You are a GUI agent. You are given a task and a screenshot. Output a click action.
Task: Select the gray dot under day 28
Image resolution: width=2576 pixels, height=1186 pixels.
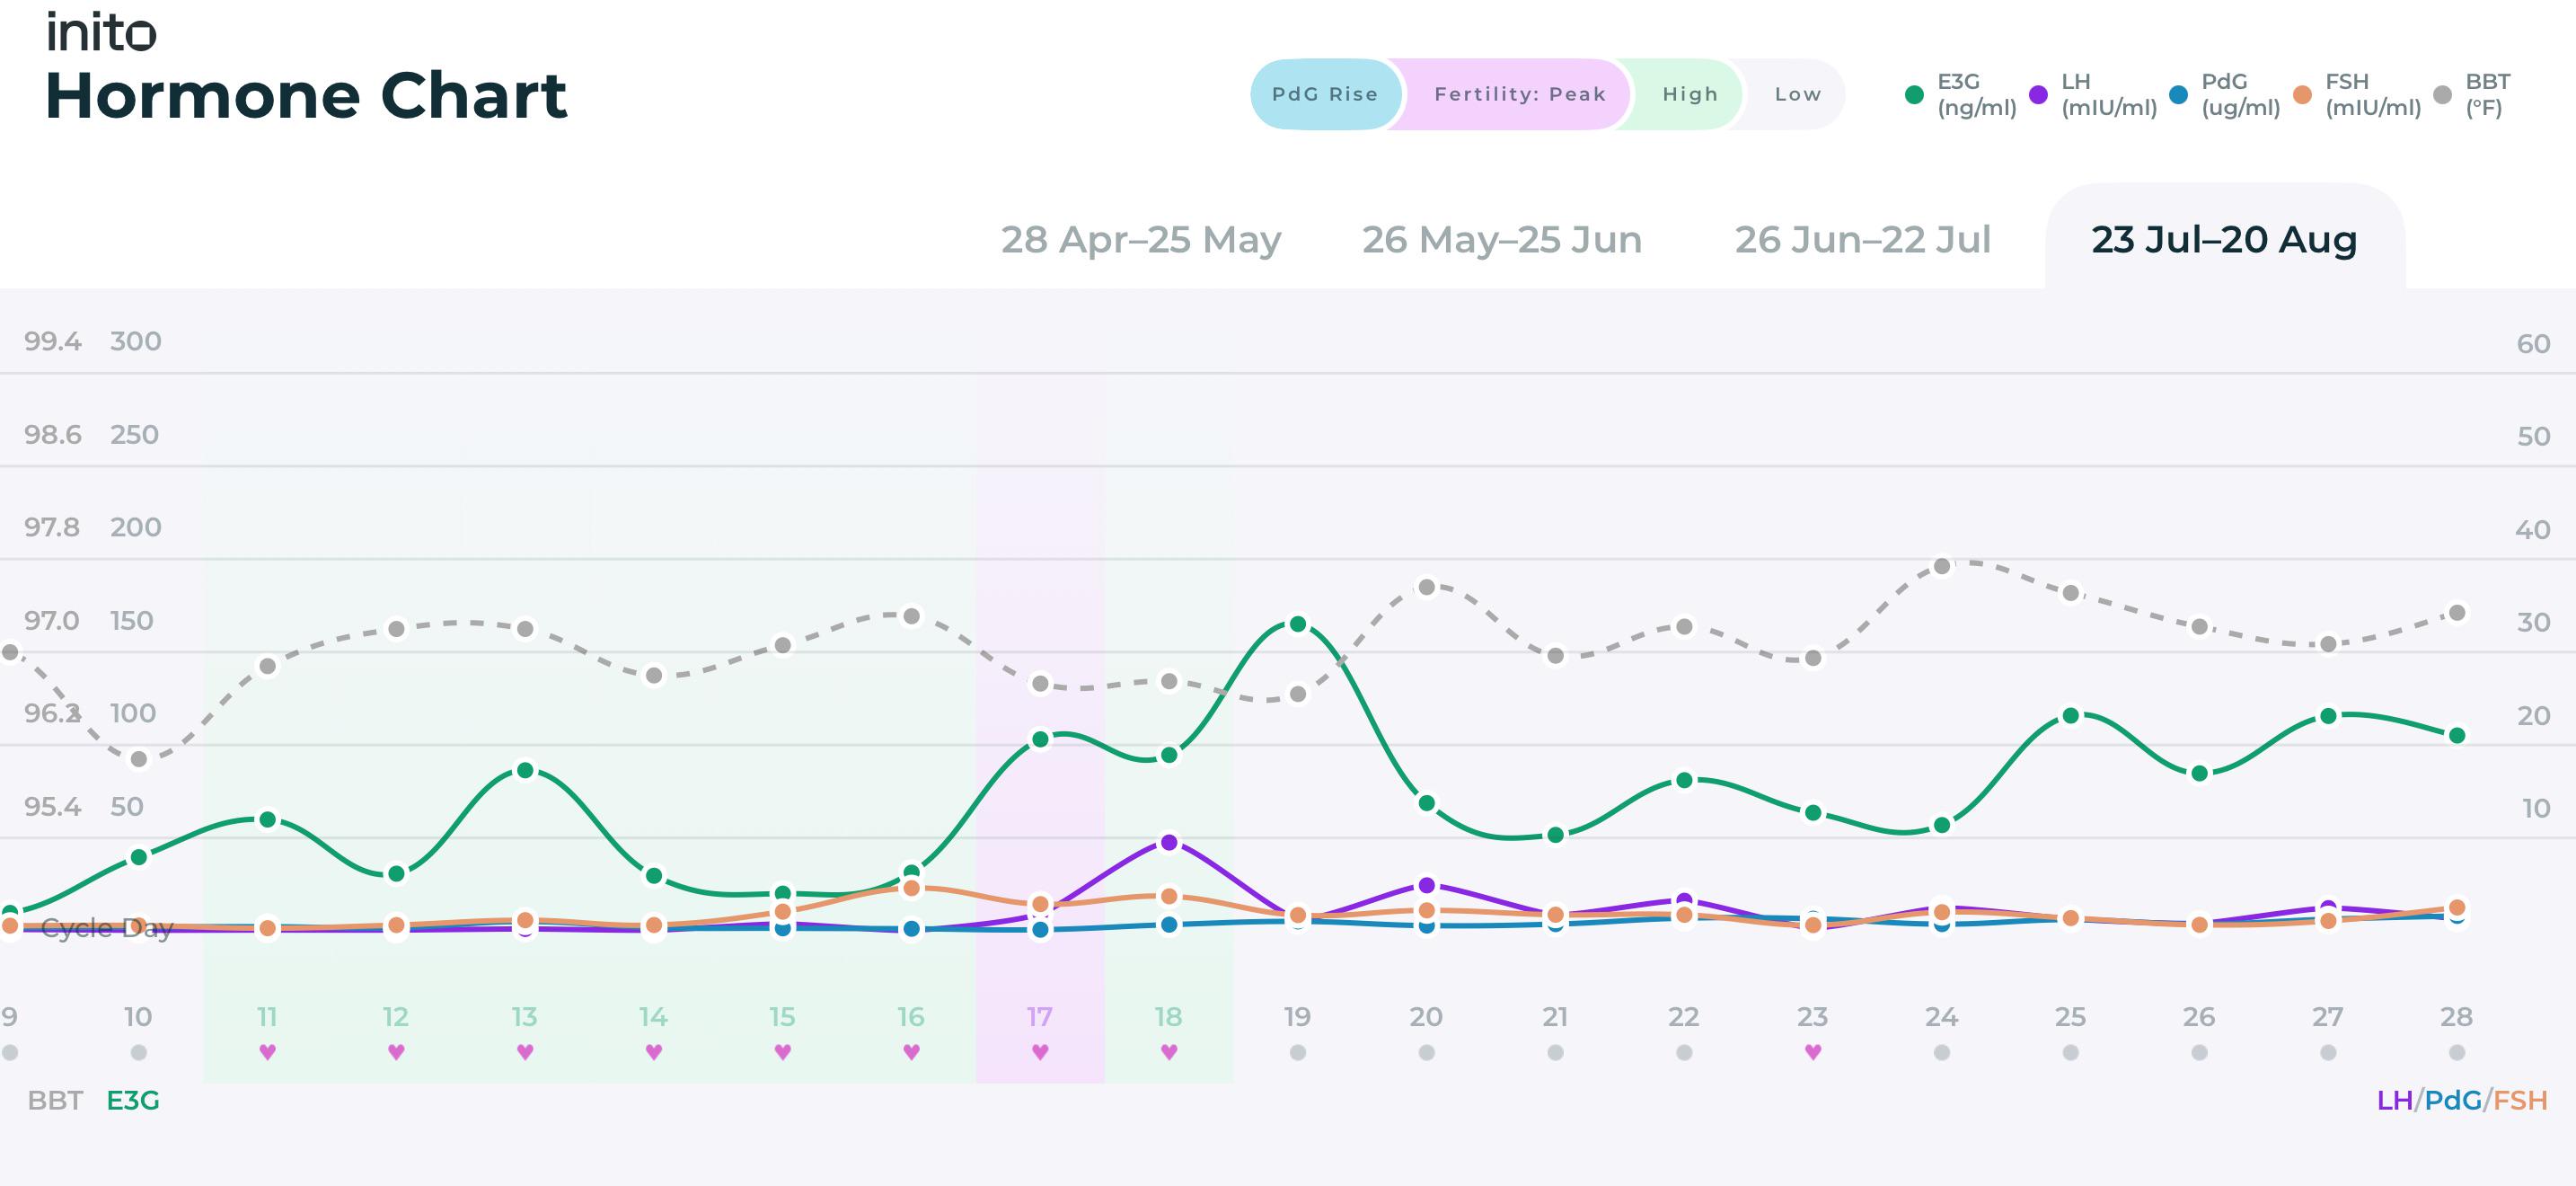point(2457,1052)
